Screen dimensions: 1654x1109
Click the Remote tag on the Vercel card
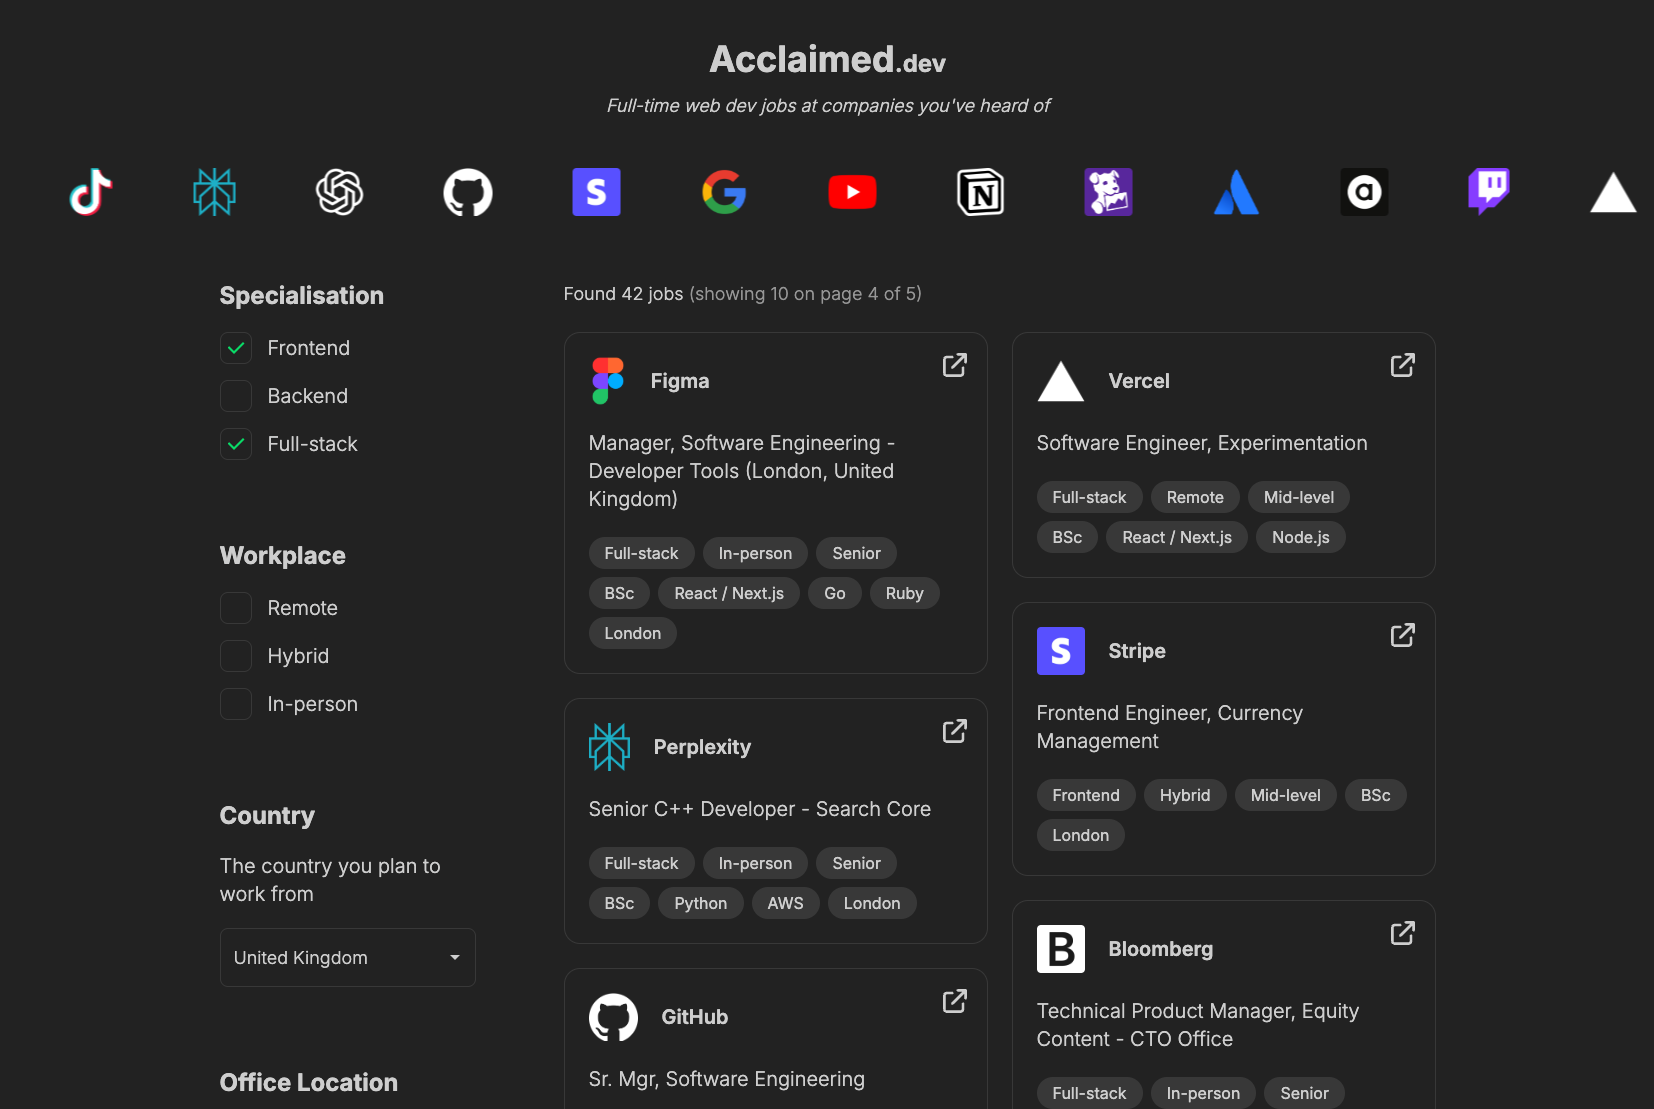click(1195, 497)
